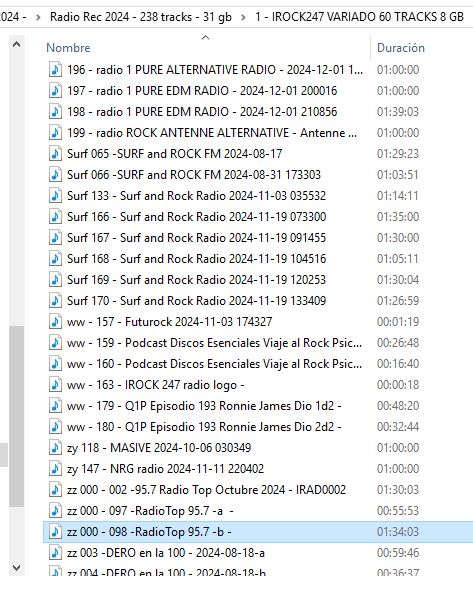This screenshot has height=589, width=473.
Task: Select ww - 163 - IROCK 247 radio logo
Action: click(x=156, y=385)
